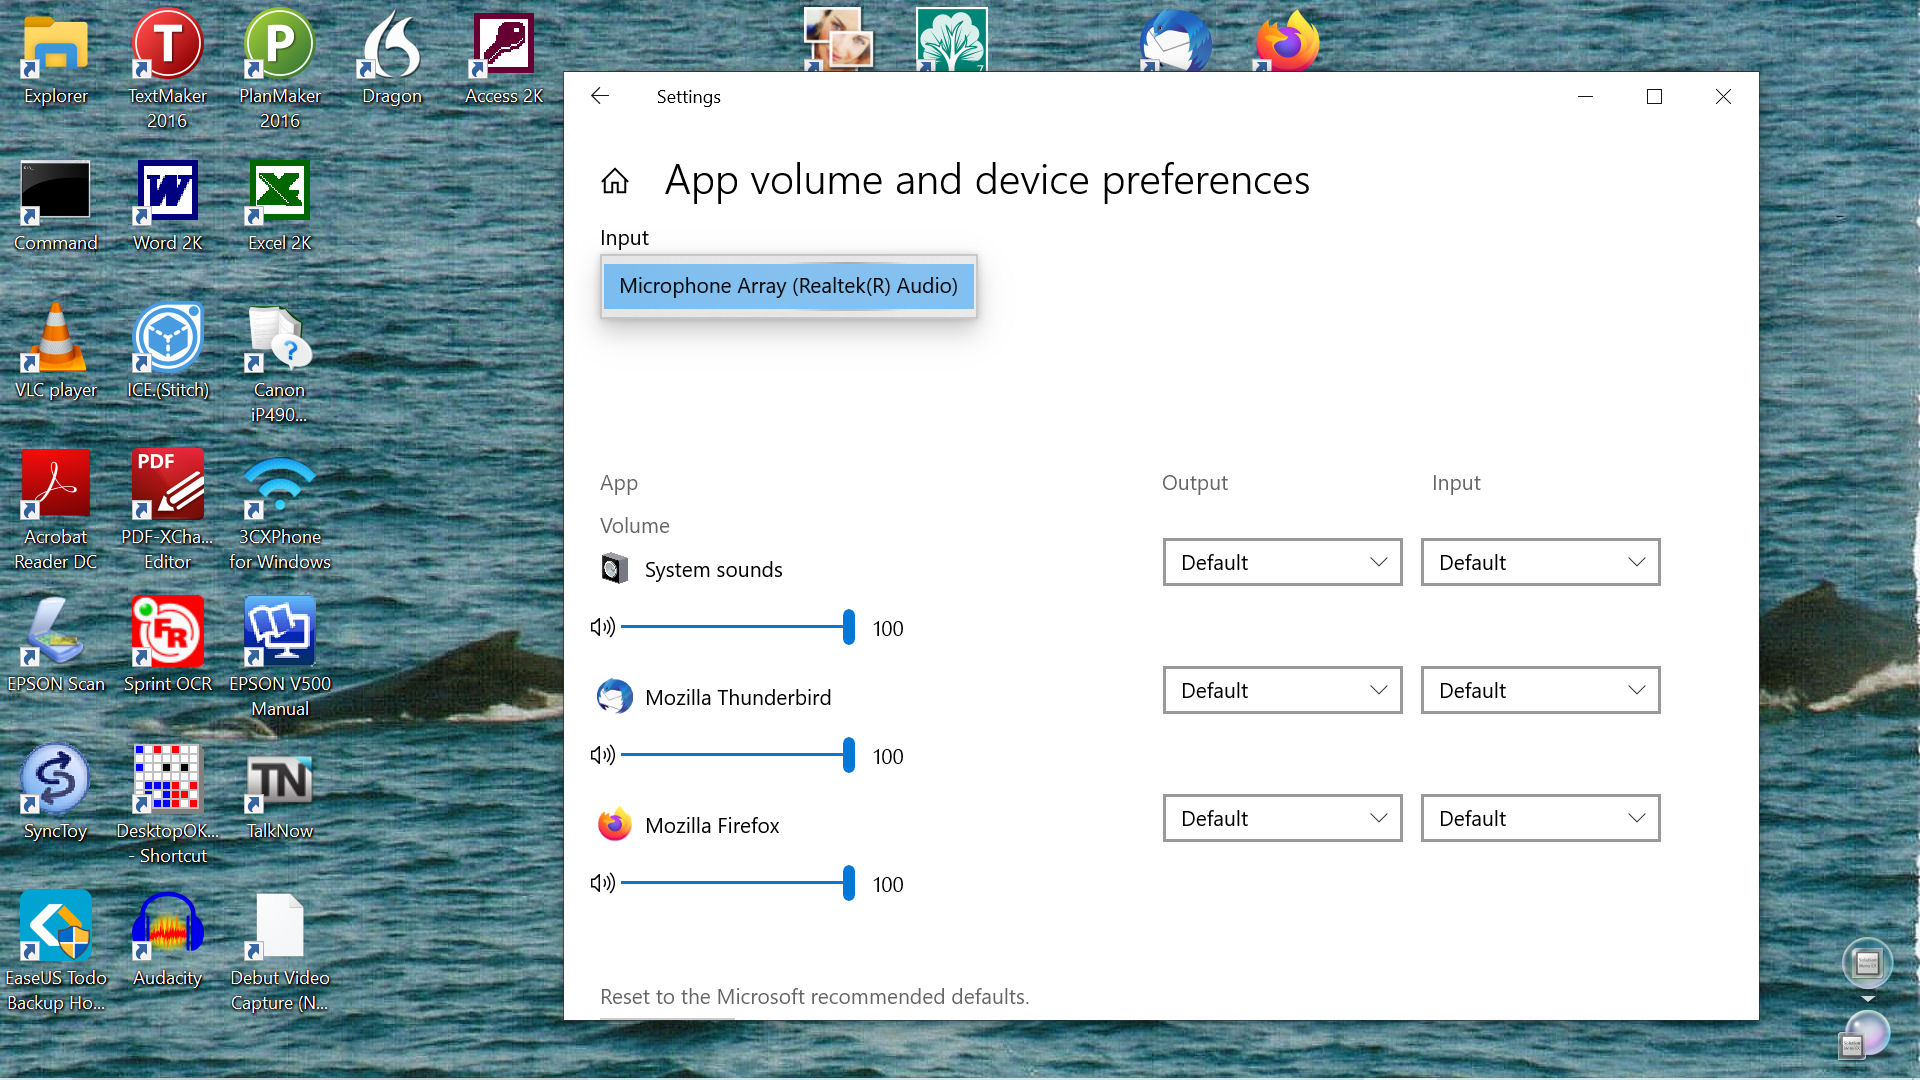Select the Dragon desktop shortcut
The height and width of the screenshot is (1080, 1920).
tap(392, 60)
